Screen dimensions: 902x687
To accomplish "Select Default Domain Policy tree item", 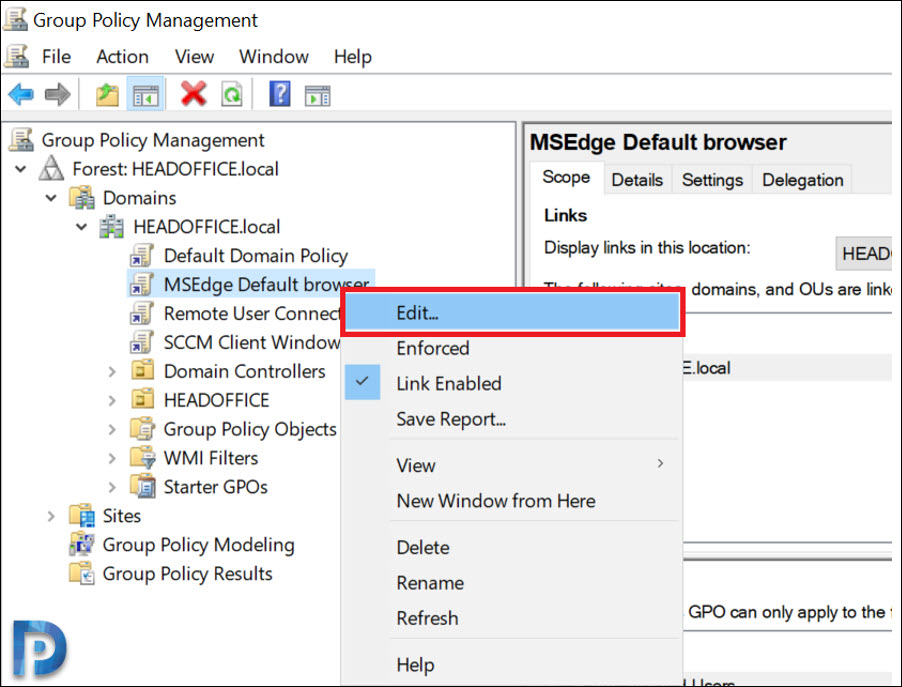I will 255,255.
